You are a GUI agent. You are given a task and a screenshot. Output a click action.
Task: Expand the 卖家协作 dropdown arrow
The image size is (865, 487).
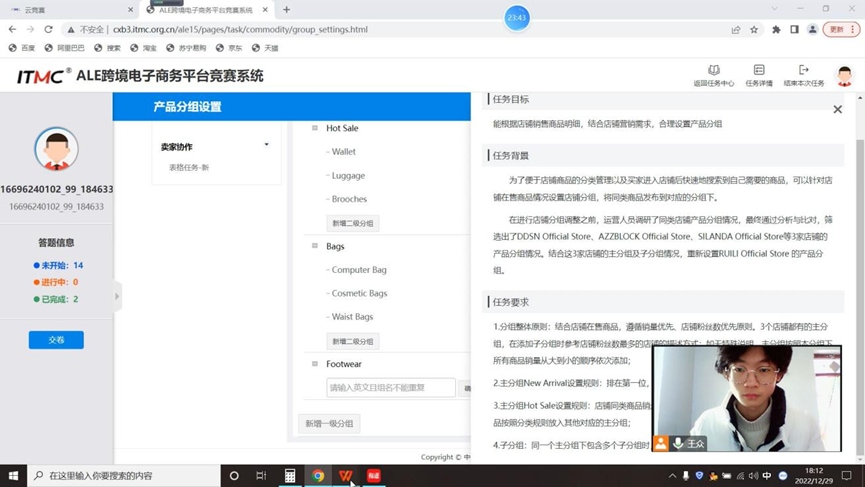pyautogui.click(x=266, y=145)
